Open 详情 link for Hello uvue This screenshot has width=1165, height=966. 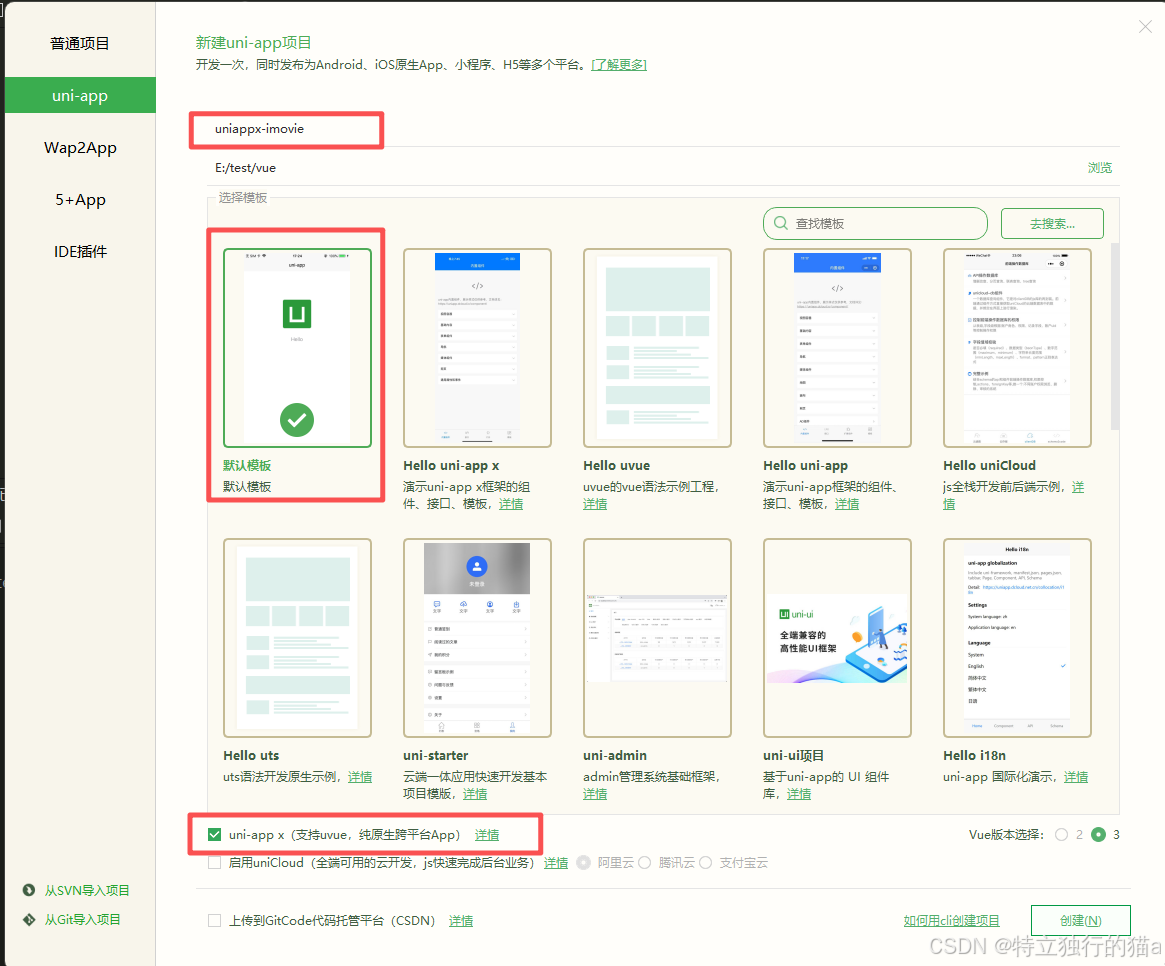(x=595, y=504)
